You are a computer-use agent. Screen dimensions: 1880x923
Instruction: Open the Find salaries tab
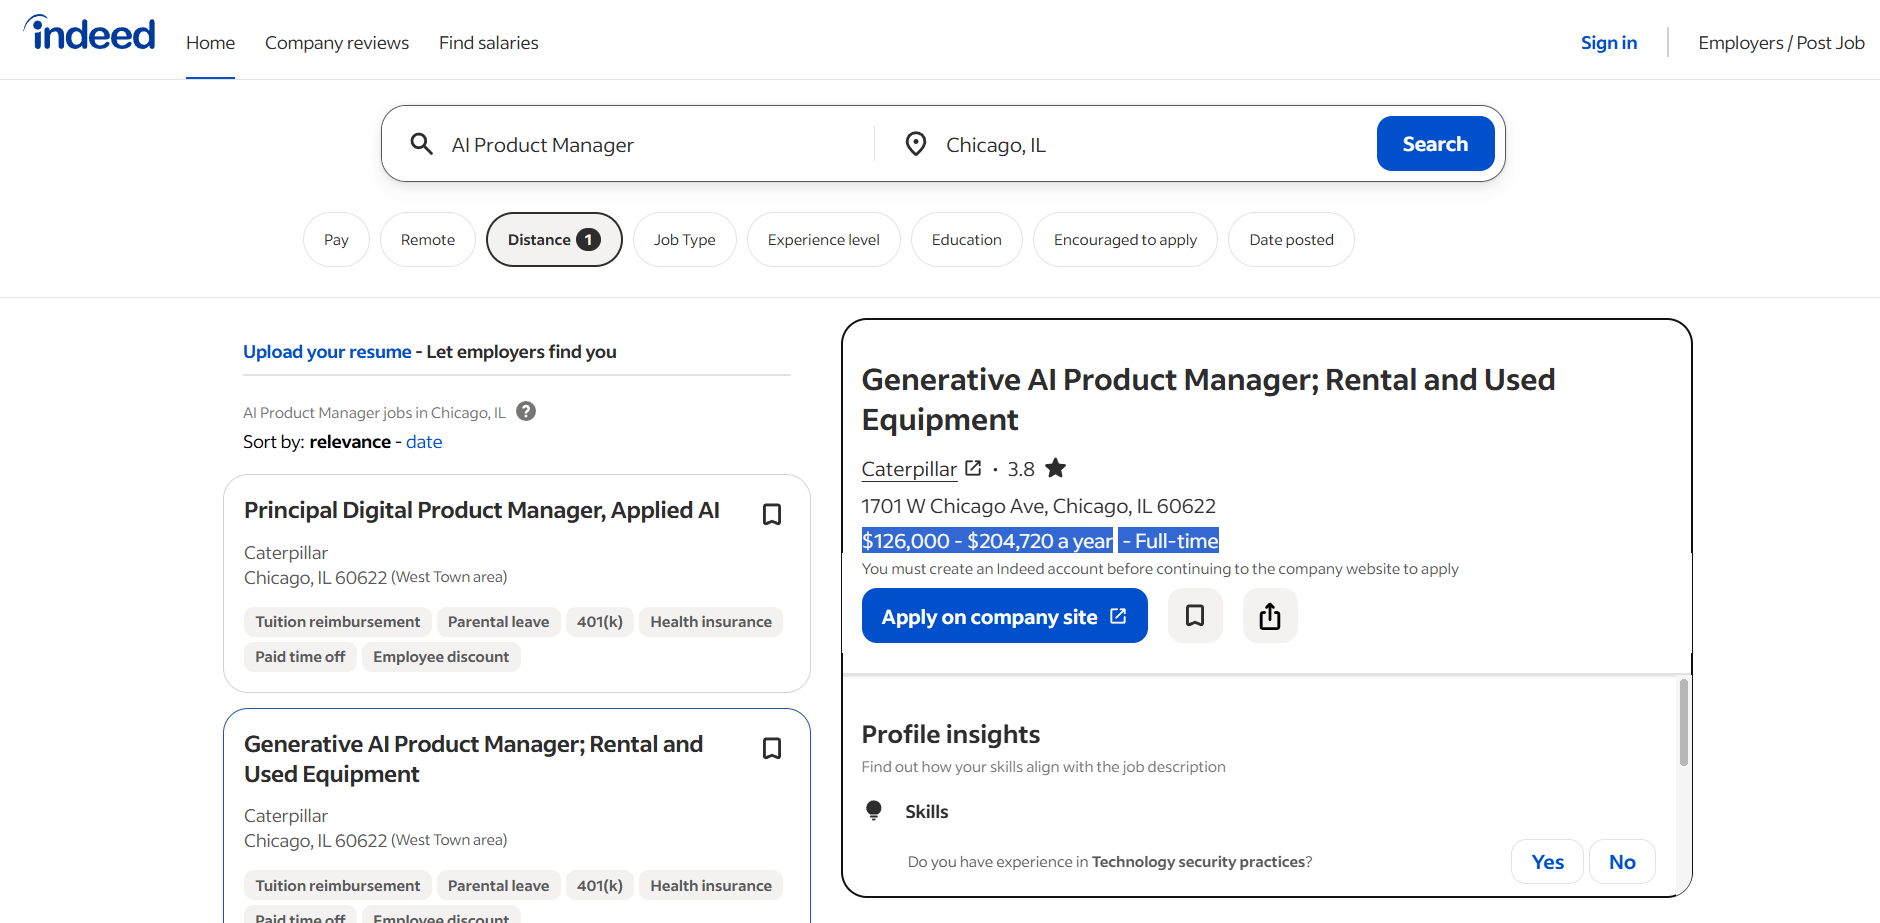pyautogui.click(x=488, y=42)
